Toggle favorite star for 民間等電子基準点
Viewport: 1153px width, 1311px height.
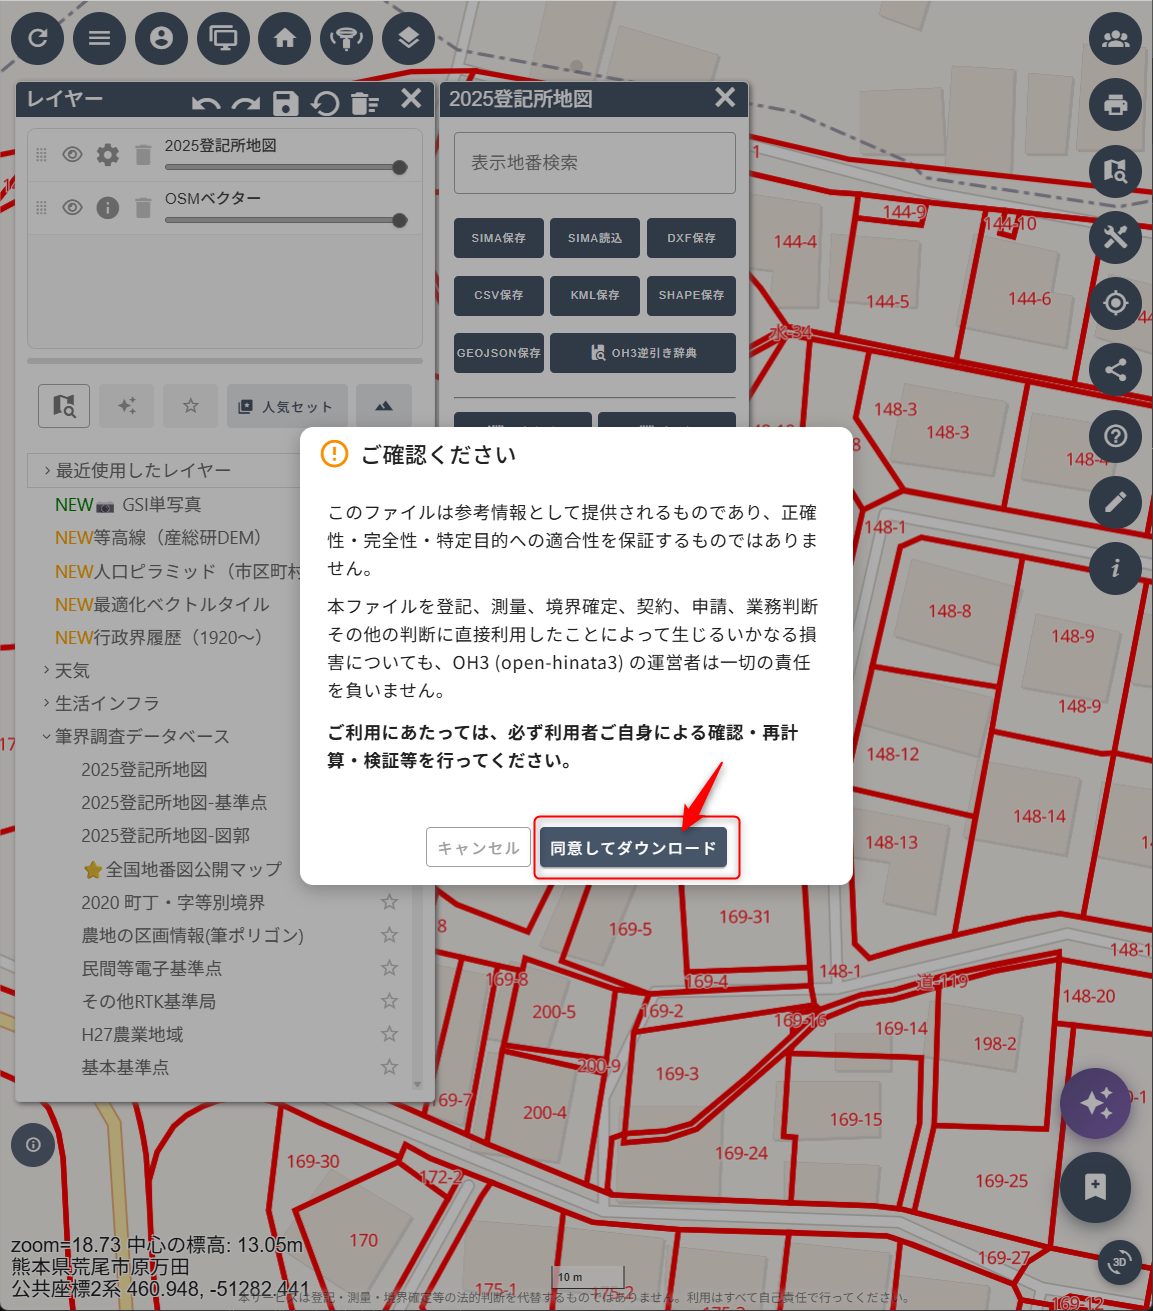point(389,968)
